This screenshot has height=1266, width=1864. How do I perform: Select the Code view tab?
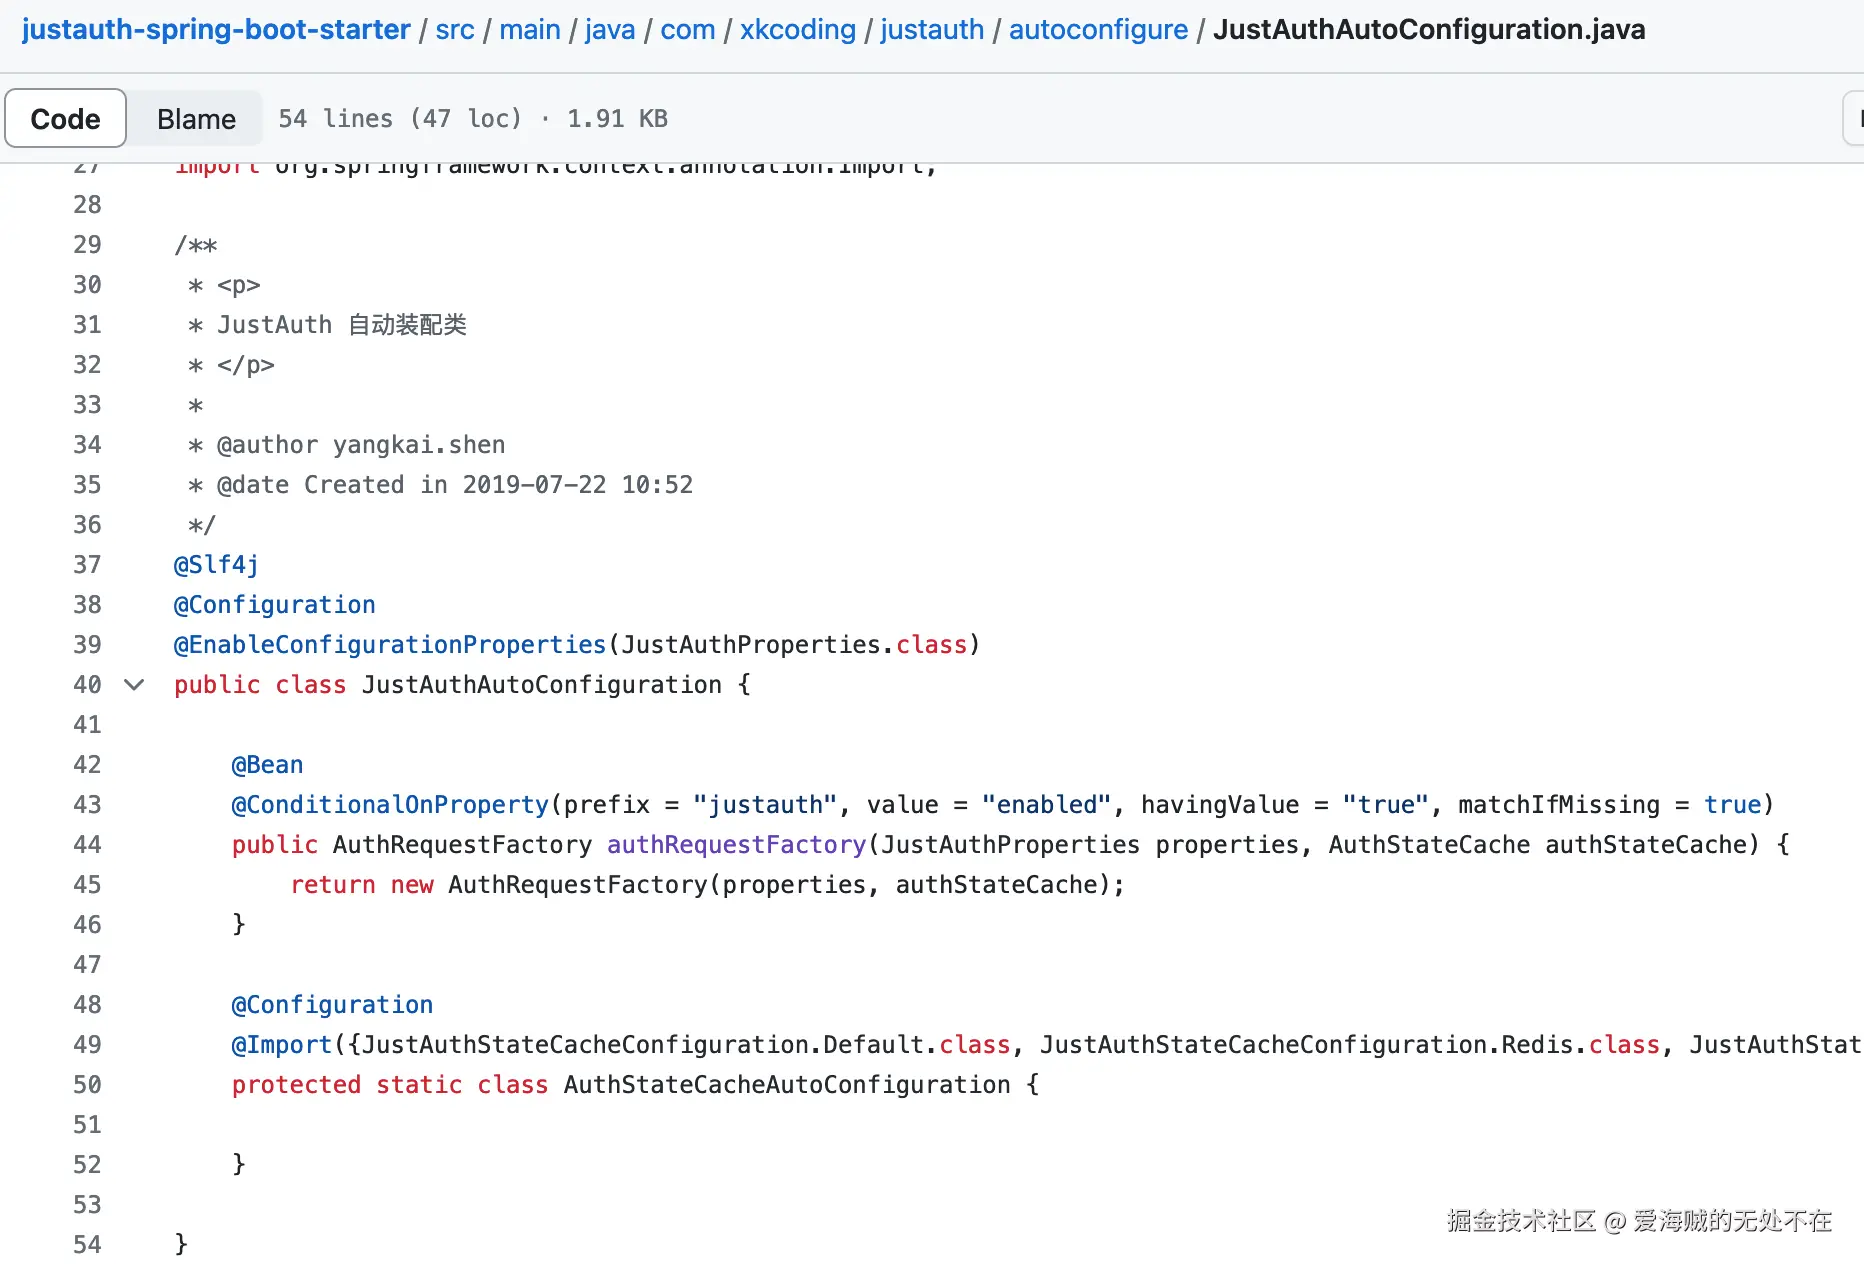(x=66, y=119)
